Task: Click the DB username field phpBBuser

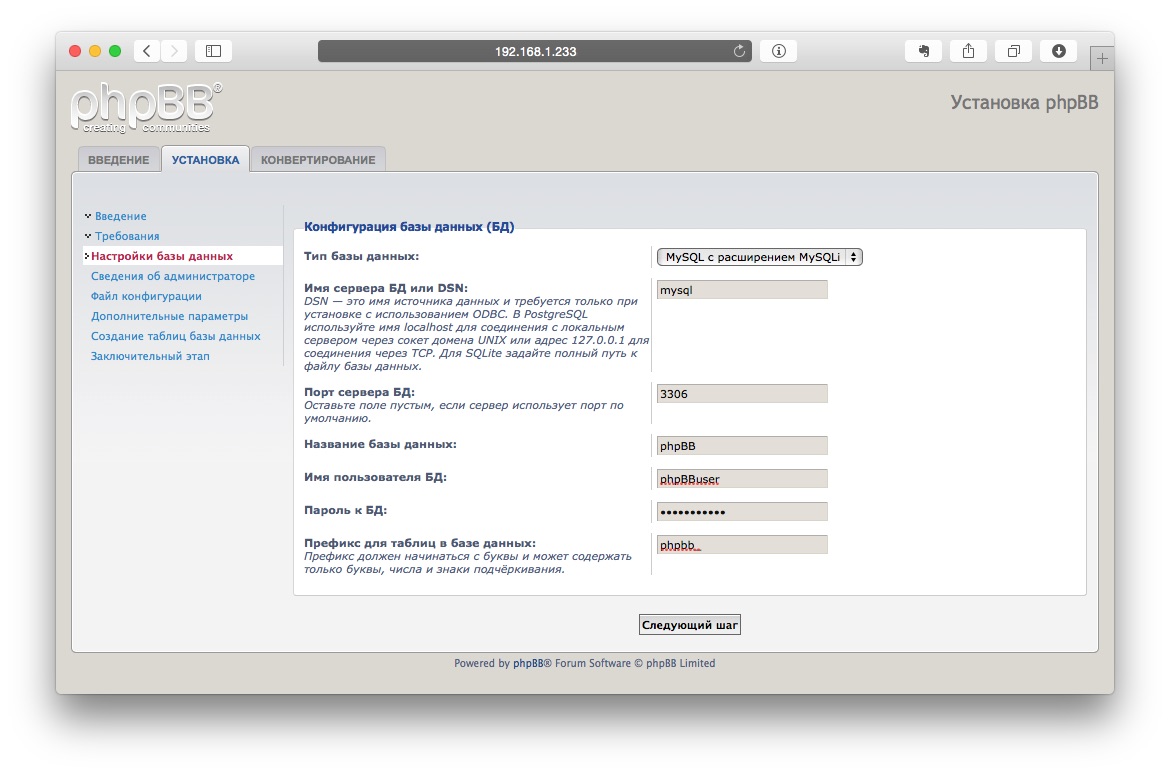Action: (x=742, y=478)
